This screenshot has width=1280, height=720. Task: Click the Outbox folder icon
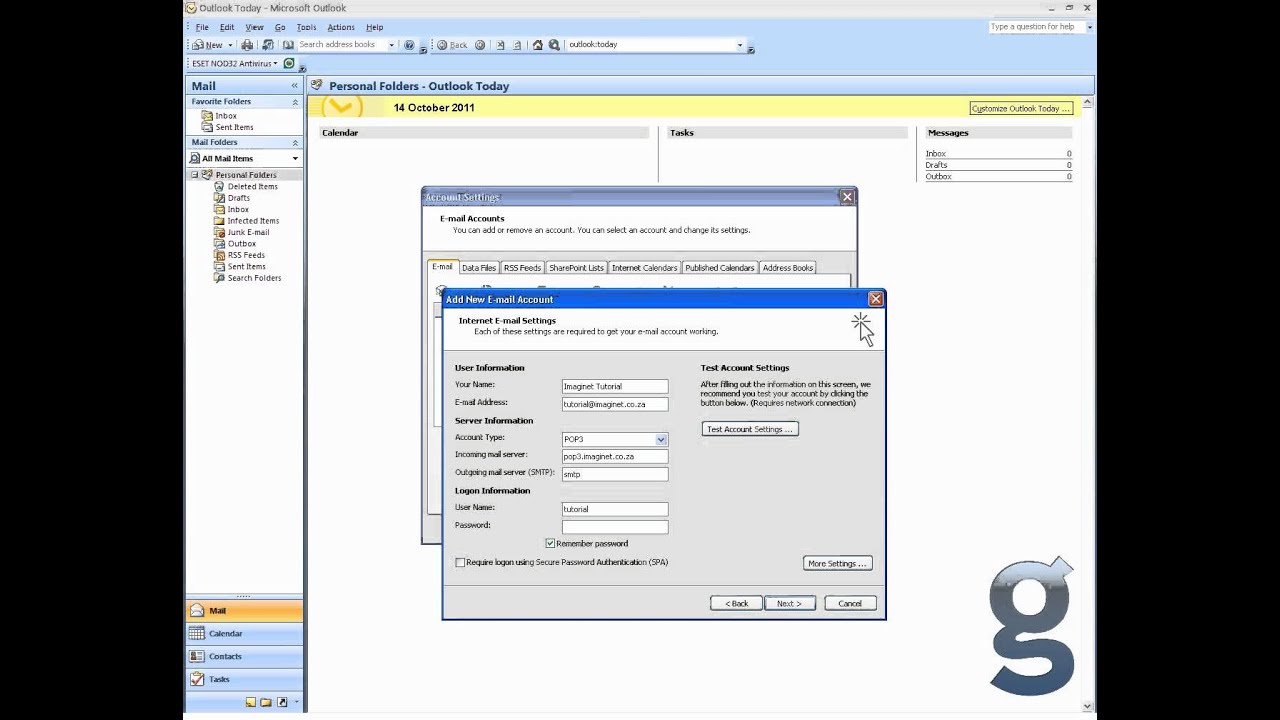(x=219, y=243)
